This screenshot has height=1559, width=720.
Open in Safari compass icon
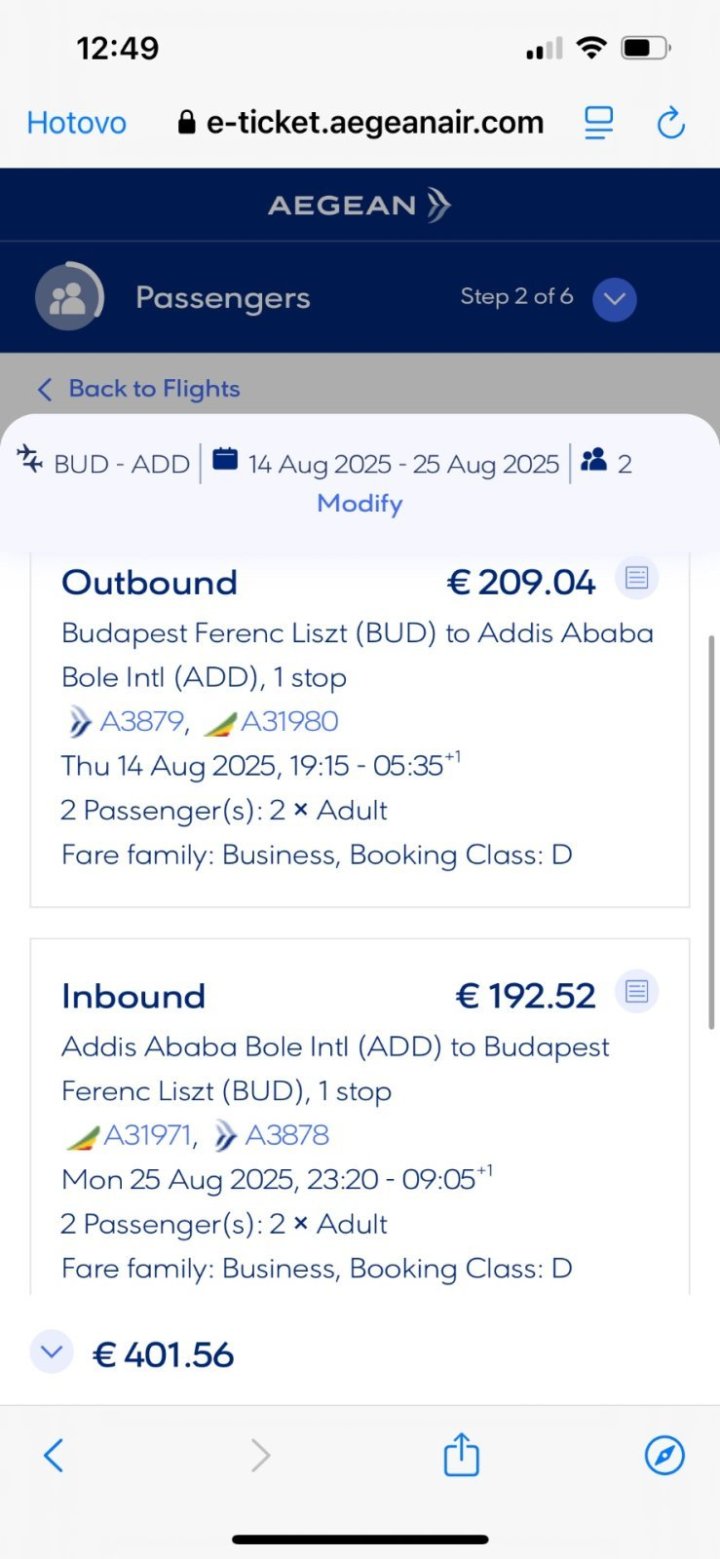tap(664, 1455)
